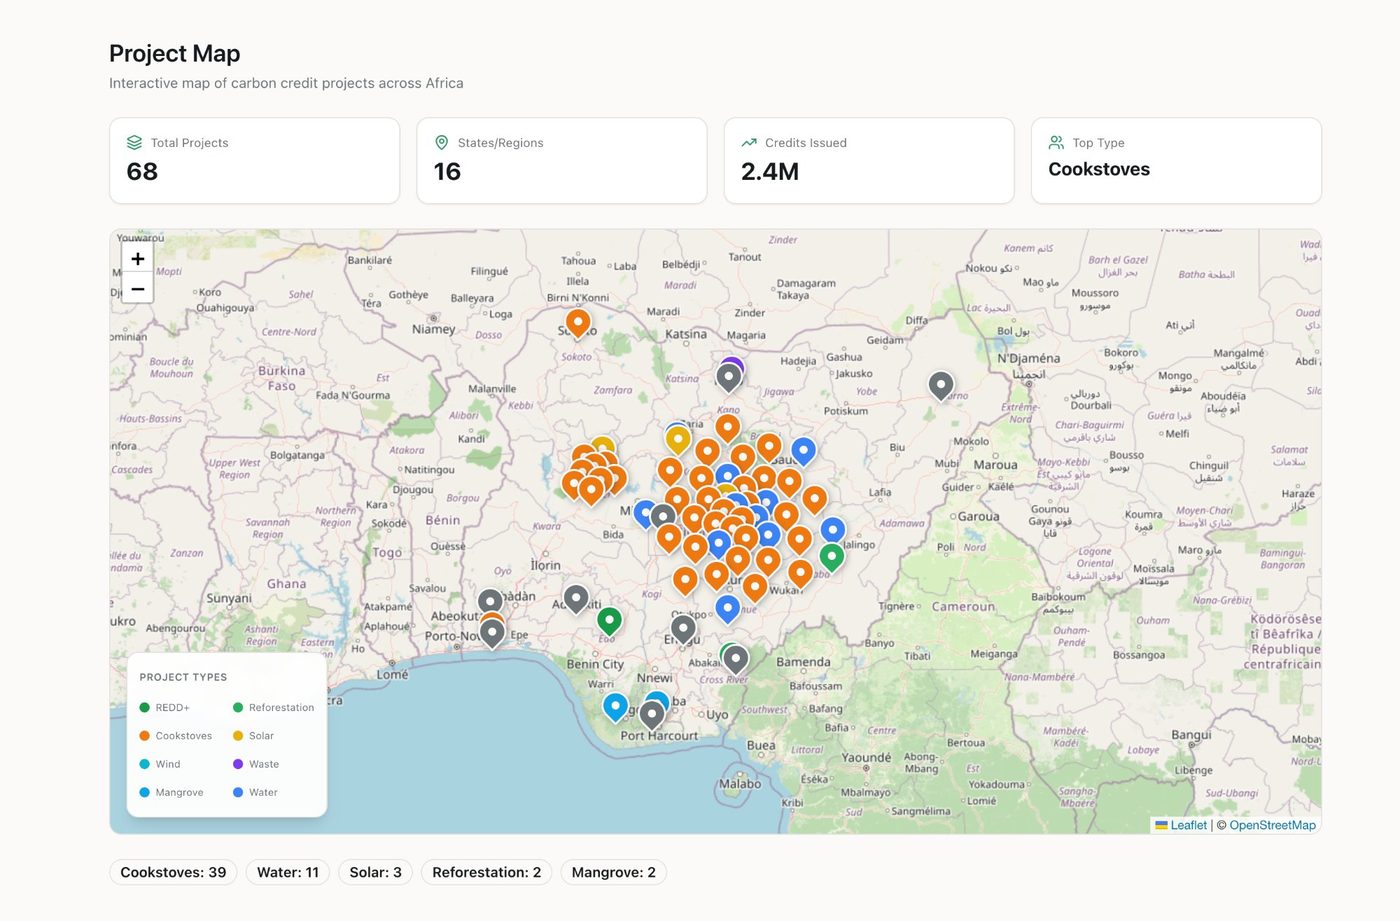Screen dimensions: 1400x921
Task: Click the 'Reforestation' legend label
Action: (282, 707)
